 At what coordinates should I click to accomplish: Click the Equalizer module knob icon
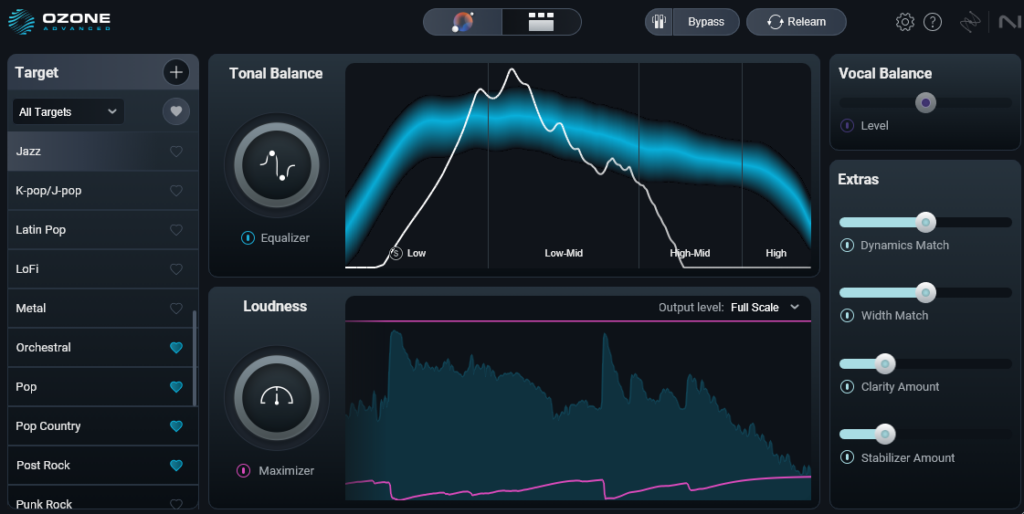tap(276, 166)
